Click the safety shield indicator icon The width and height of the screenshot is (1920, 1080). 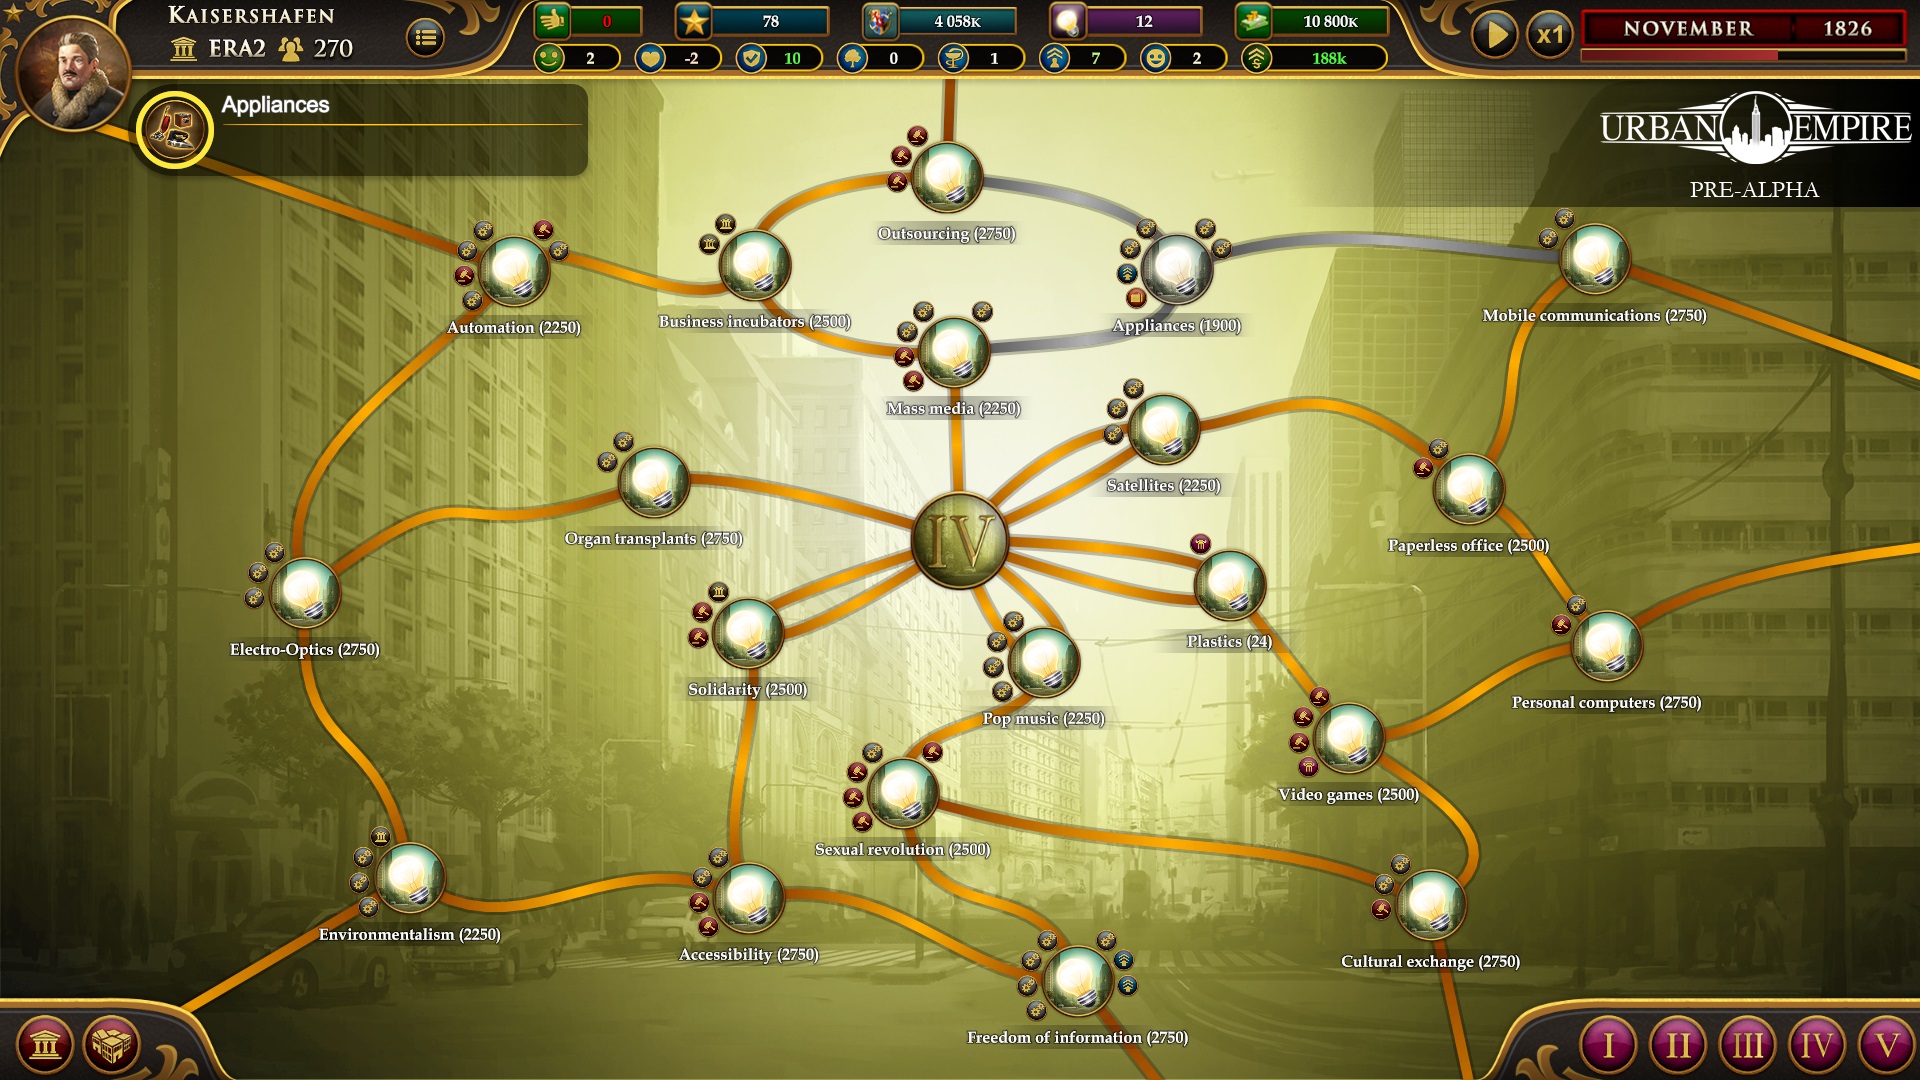[x=751, y=58]
